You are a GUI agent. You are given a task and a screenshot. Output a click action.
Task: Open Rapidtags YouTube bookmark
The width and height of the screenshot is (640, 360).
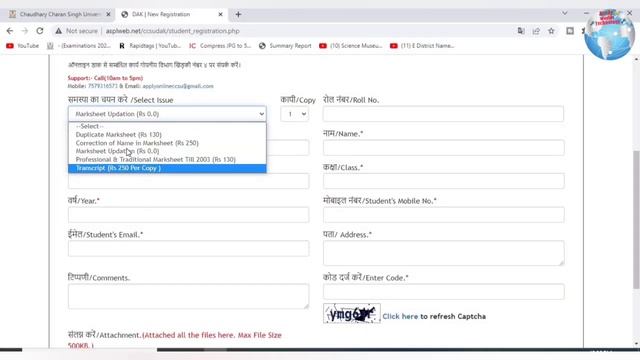click(150, 46)
